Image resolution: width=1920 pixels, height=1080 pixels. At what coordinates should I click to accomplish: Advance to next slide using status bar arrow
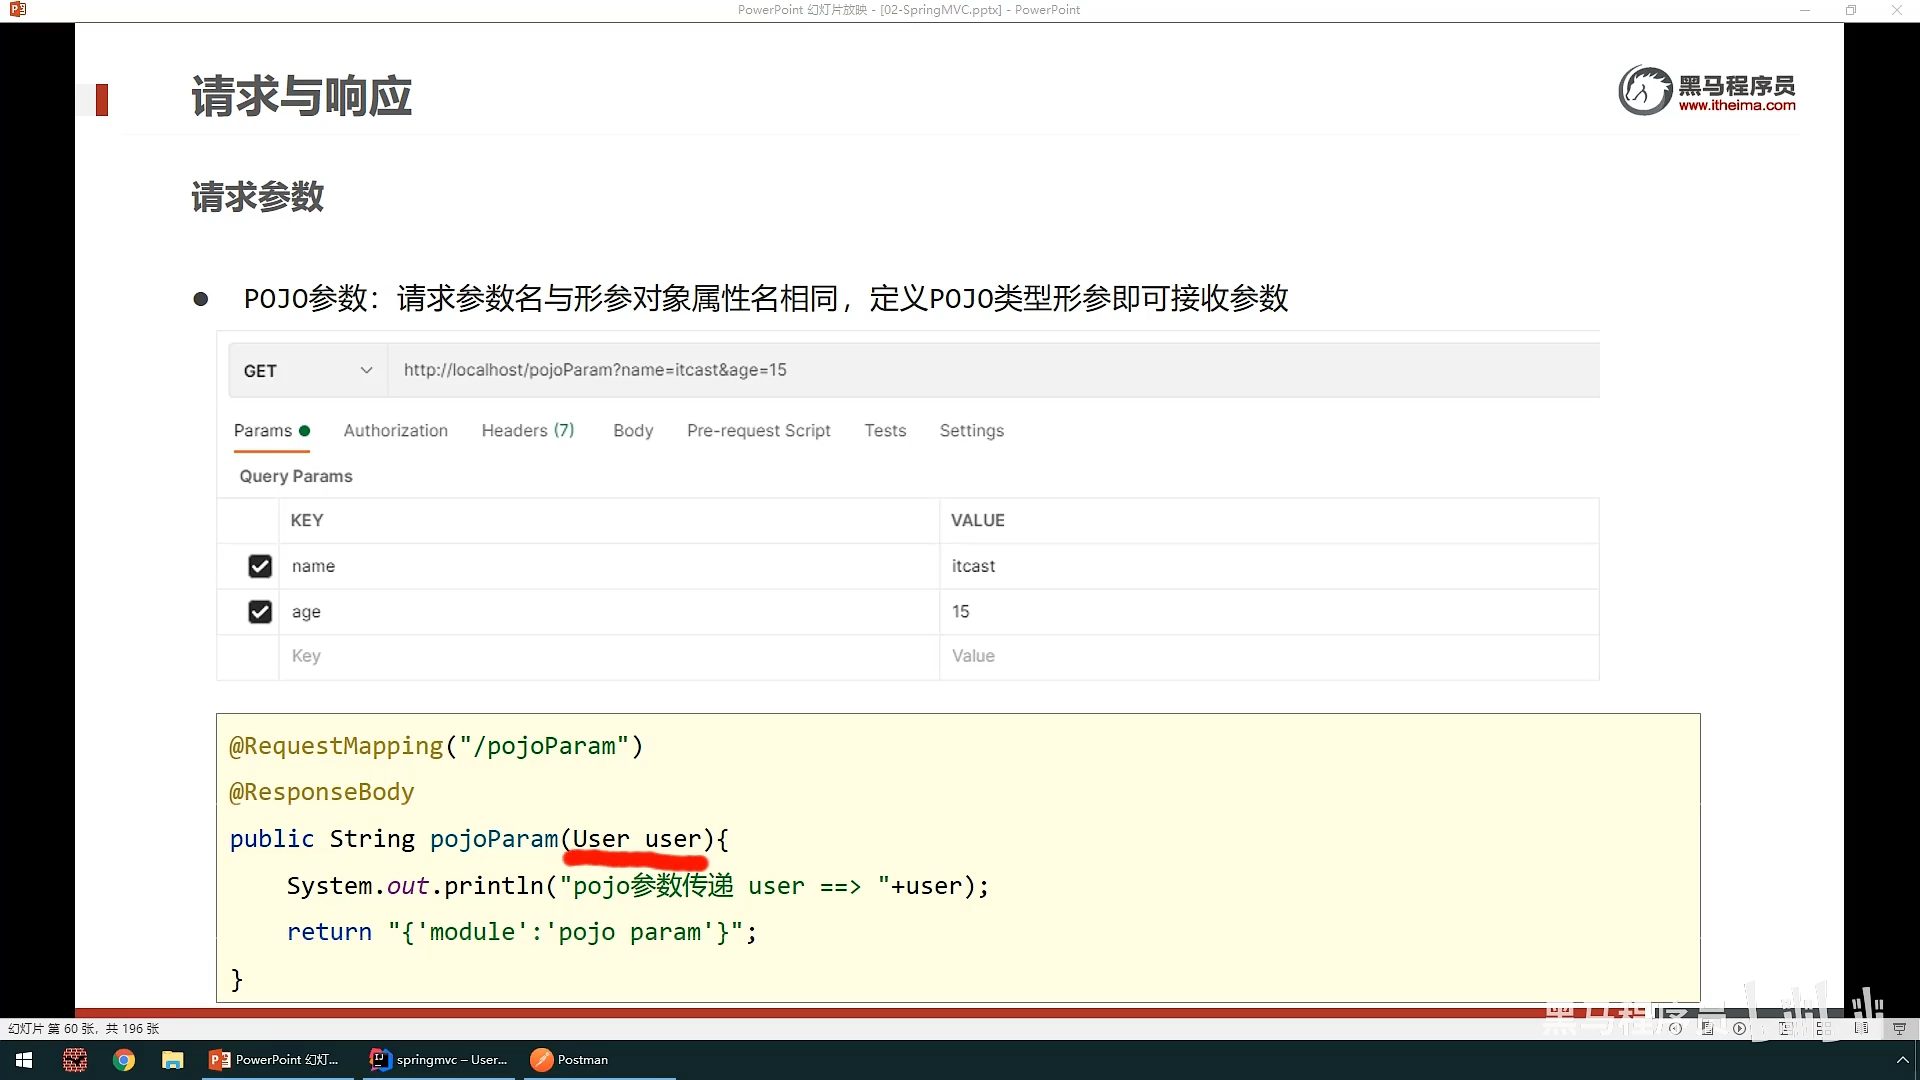coord(1740,1028)
